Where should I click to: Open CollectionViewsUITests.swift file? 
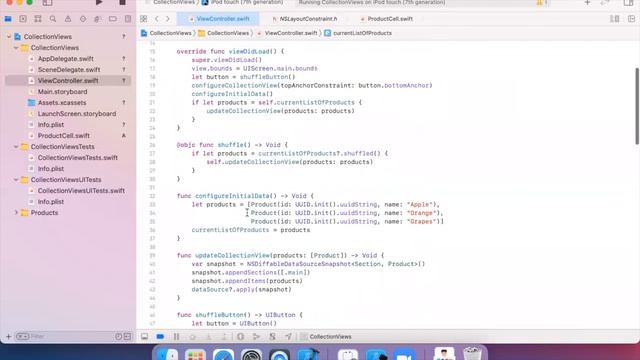click(x=81, y=191)
